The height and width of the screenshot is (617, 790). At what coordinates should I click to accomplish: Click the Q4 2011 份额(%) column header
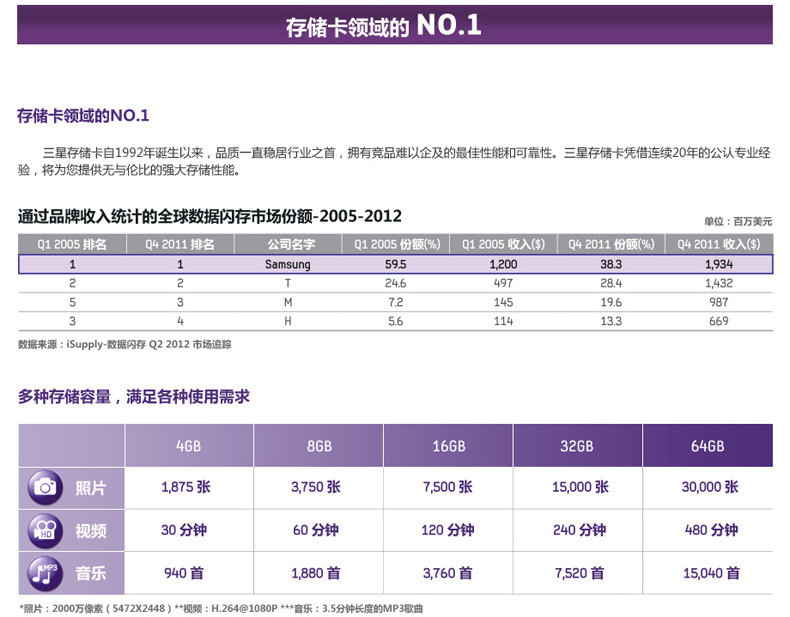[x=611, y=244]
